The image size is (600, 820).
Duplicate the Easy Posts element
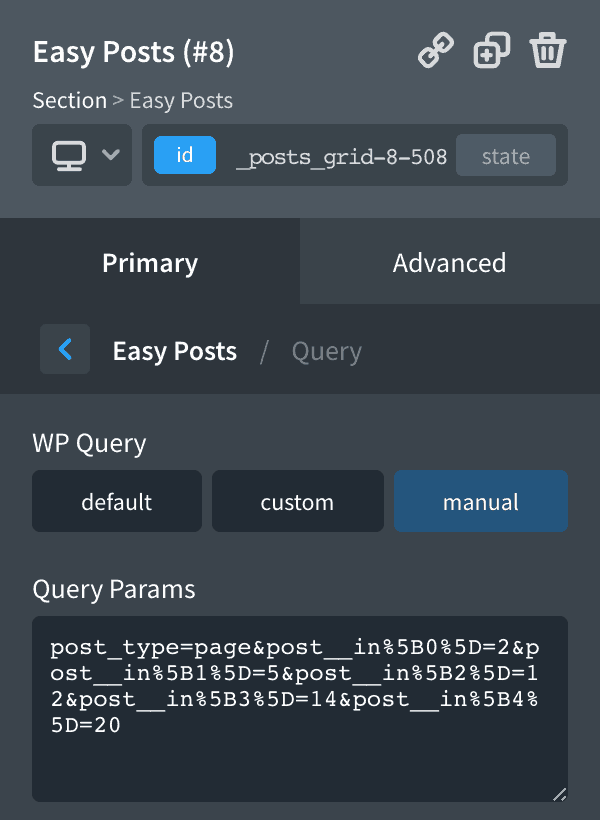[x=492, y=51]
